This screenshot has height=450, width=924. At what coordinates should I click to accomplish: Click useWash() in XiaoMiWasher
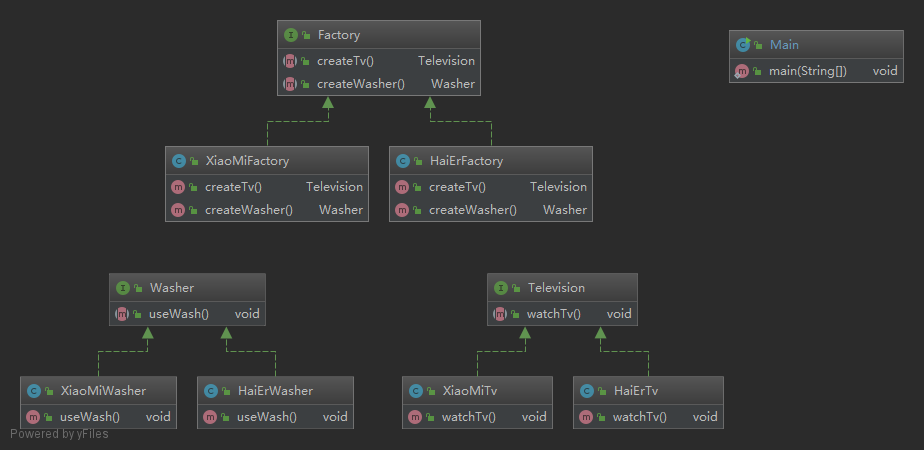click(90, 416)
